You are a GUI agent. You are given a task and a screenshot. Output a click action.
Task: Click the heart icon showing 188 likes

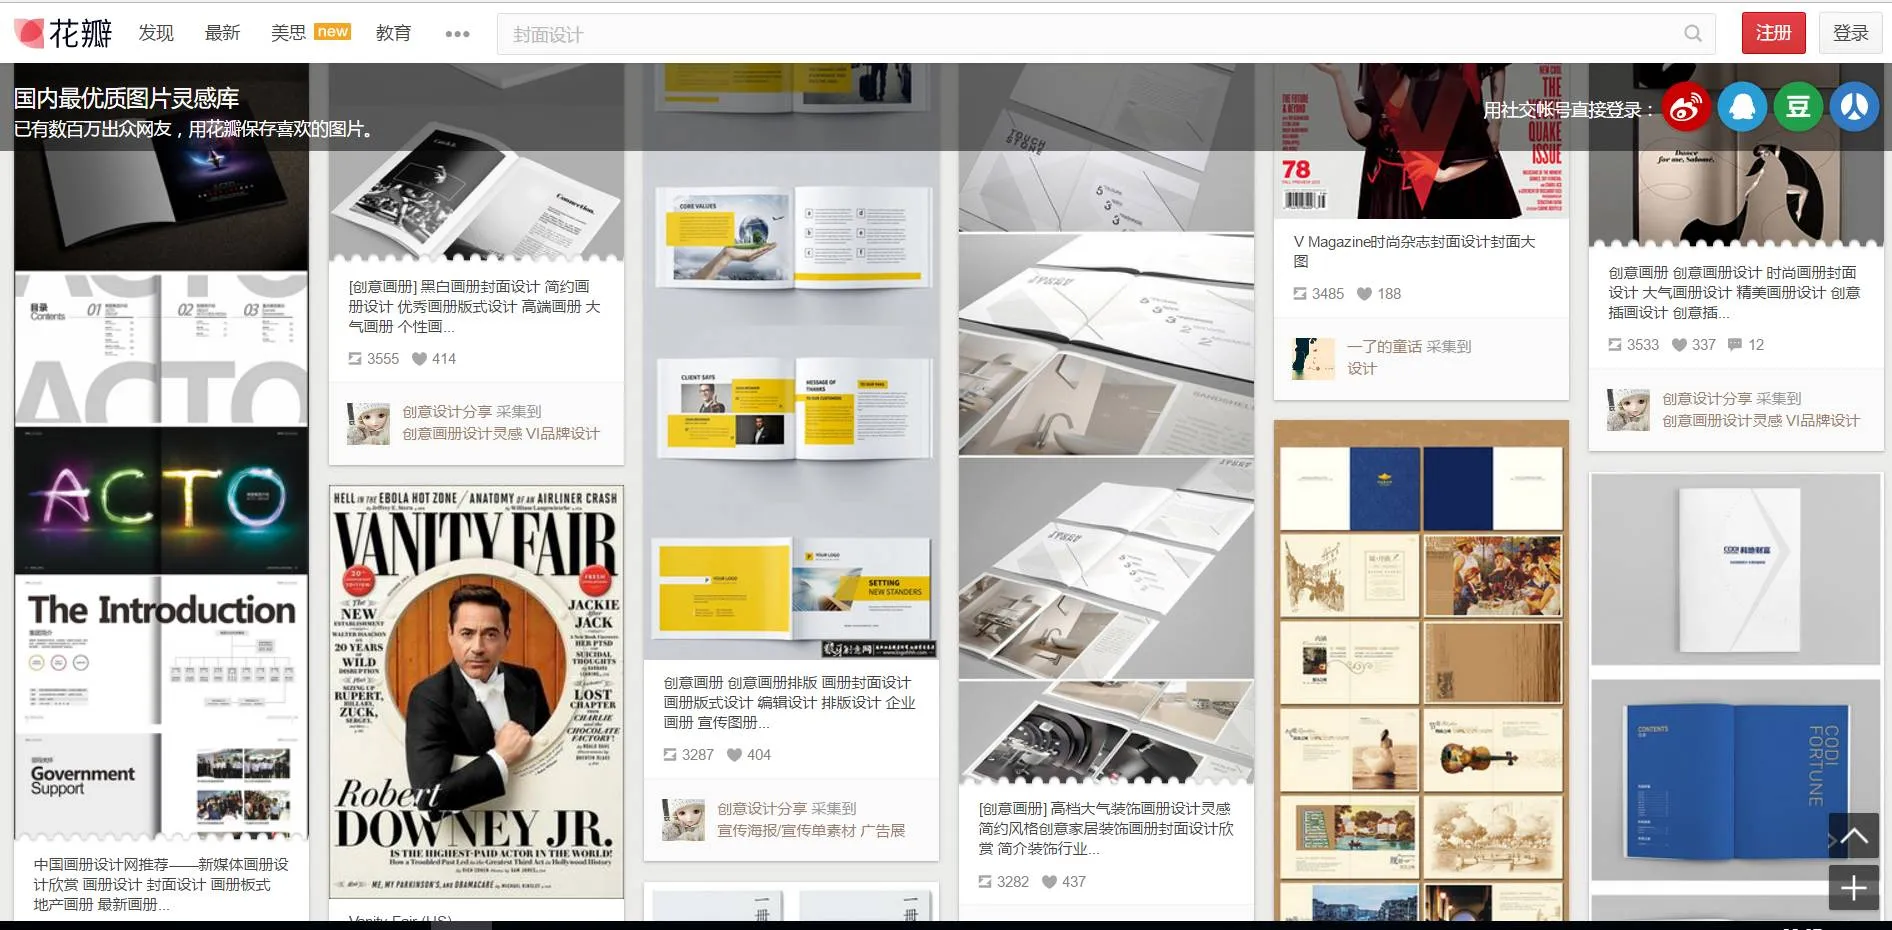tap(1364, 294)
